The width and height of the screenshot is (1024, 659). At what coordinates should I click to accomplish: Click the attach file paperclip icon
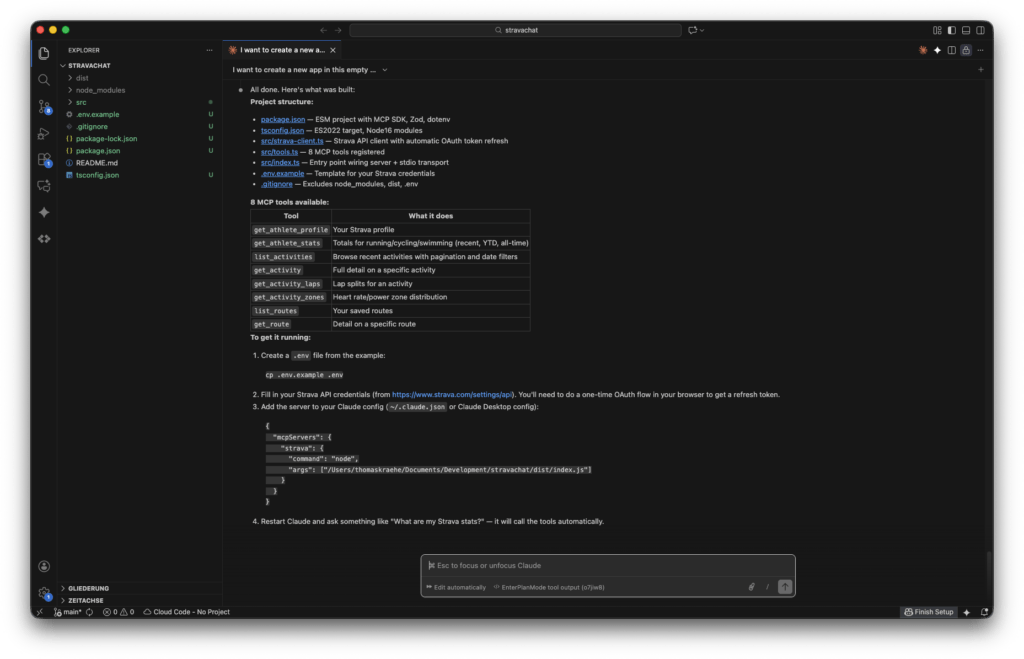click(752, 587)
